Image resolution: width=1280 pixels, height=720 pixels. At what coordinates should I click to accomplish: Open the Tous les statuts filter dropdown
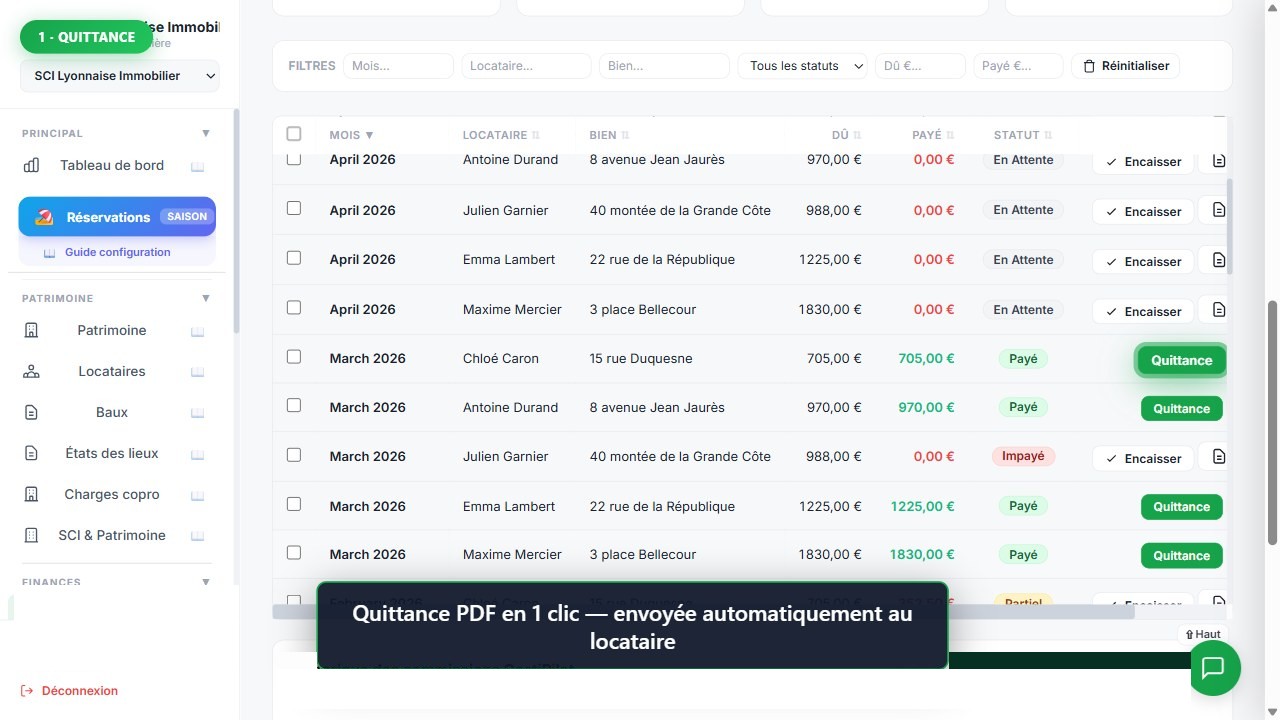click(x=803, y=66)
